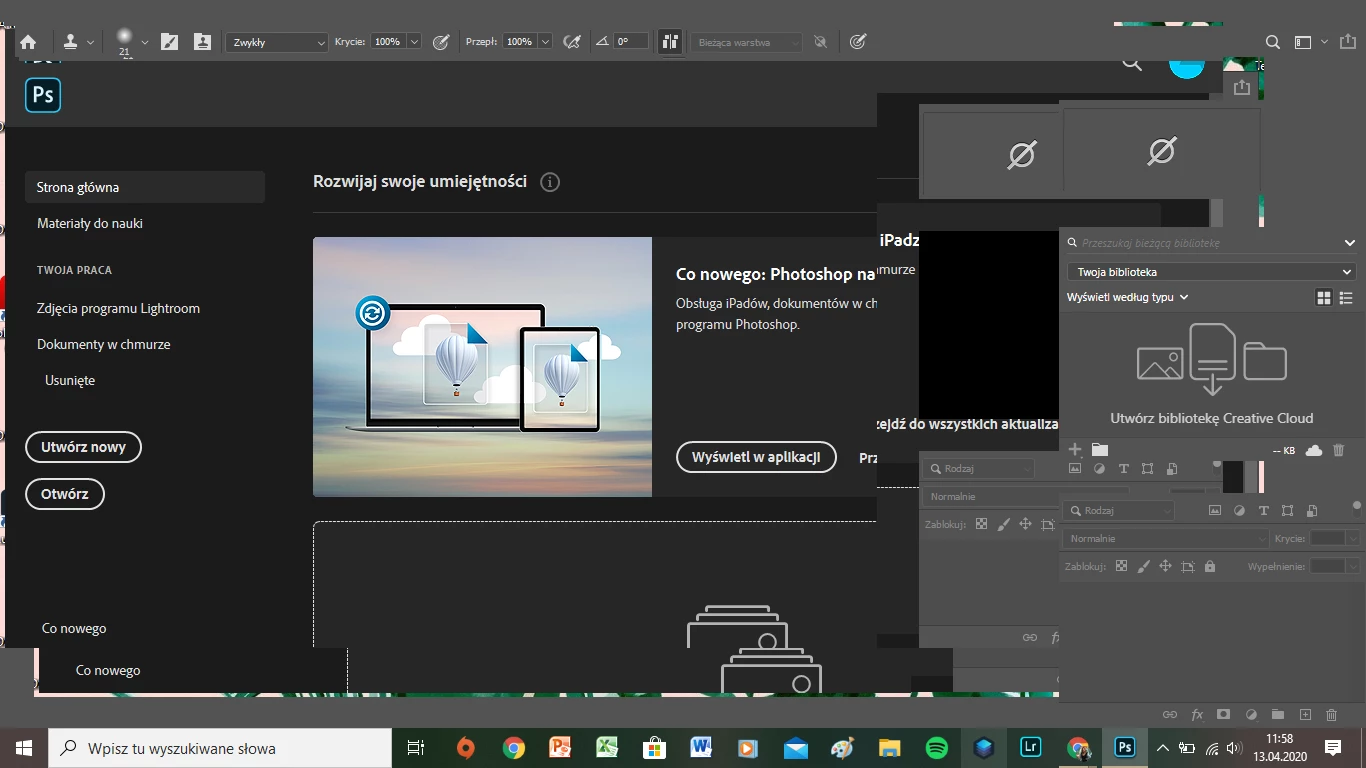The height and width of the screenshot is (768, 1366).
Task: Click the brush angle 0° field
Action: click(x=631, y=42)
